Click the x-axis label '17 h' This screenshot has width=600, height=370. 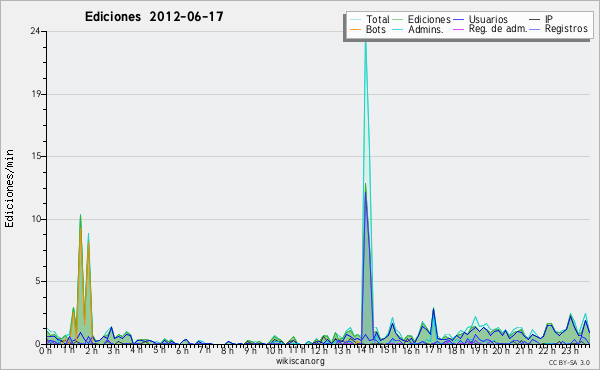click(434, 350)
